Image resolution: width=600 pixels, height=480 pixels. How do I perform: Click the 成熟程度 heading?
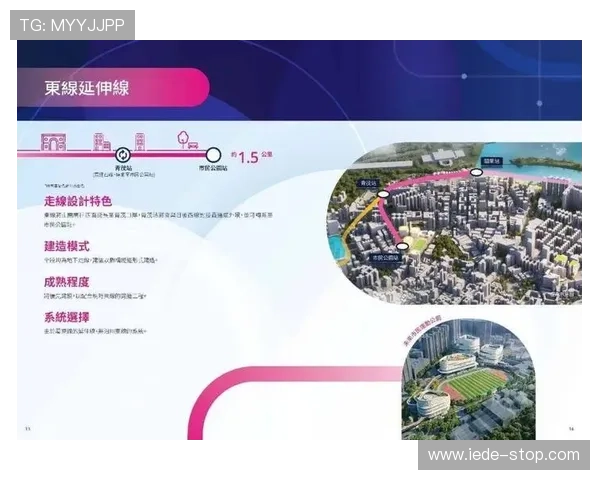pyautogui.click(x=67, y=282)
